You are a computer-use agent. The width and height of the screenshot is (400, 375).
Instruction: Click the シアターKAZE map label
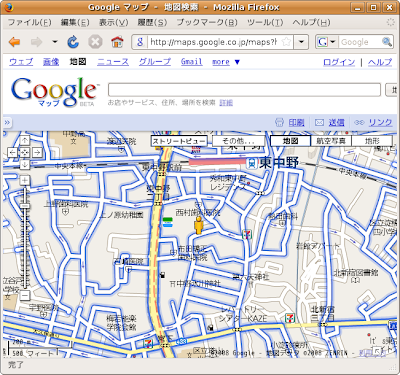(243, 319)
